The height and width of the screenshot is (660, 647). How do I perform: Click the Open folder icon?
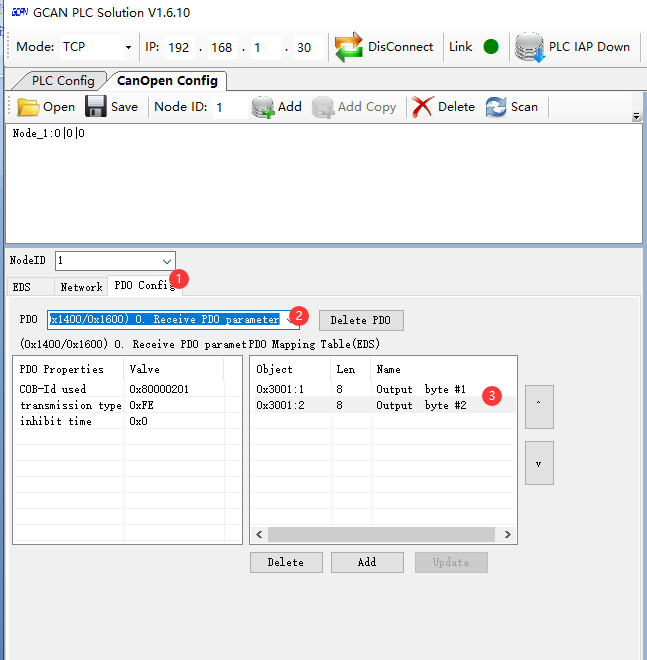28,107
